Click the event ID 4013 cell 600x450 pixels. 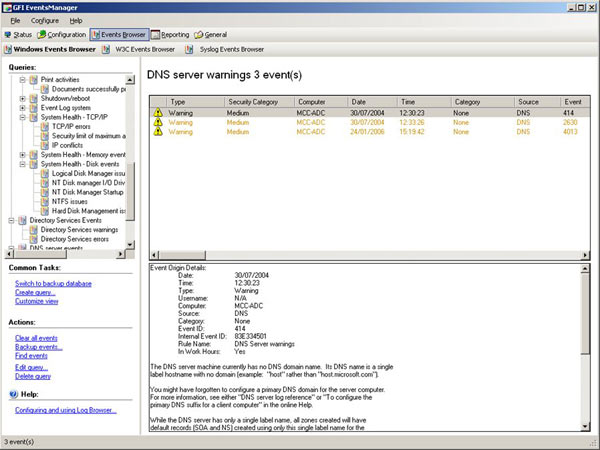(x=570, y=132)
